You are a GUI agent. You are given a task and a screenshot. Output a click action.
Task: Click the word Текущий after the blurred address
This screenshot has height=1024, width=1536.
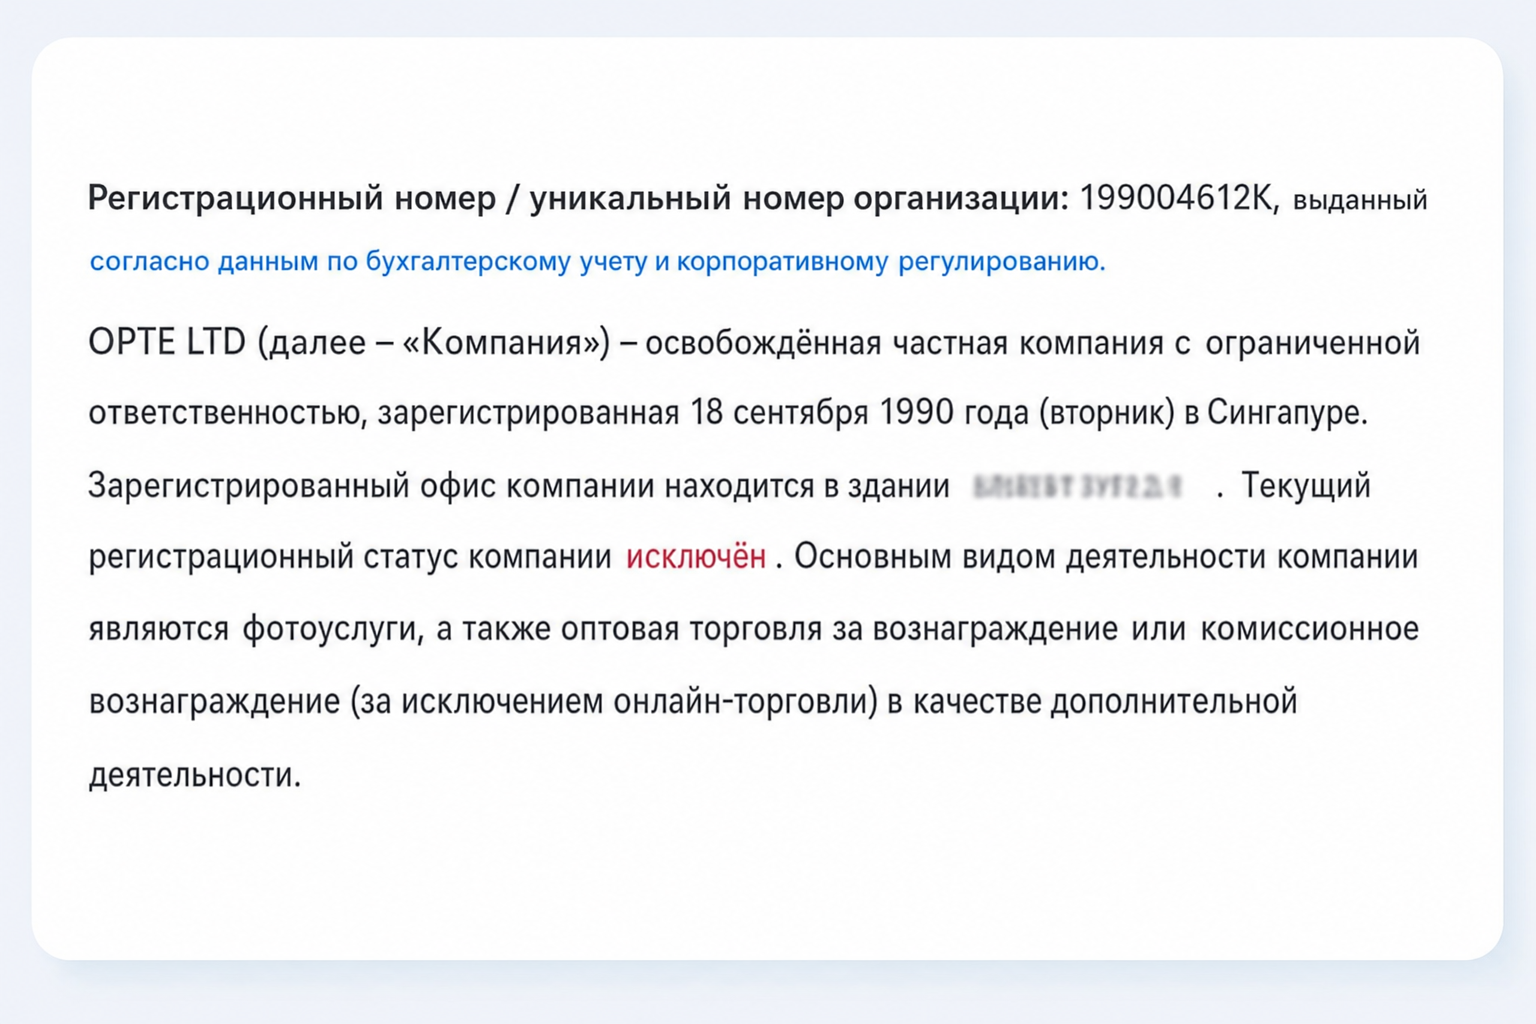[x=1306, y=486]
